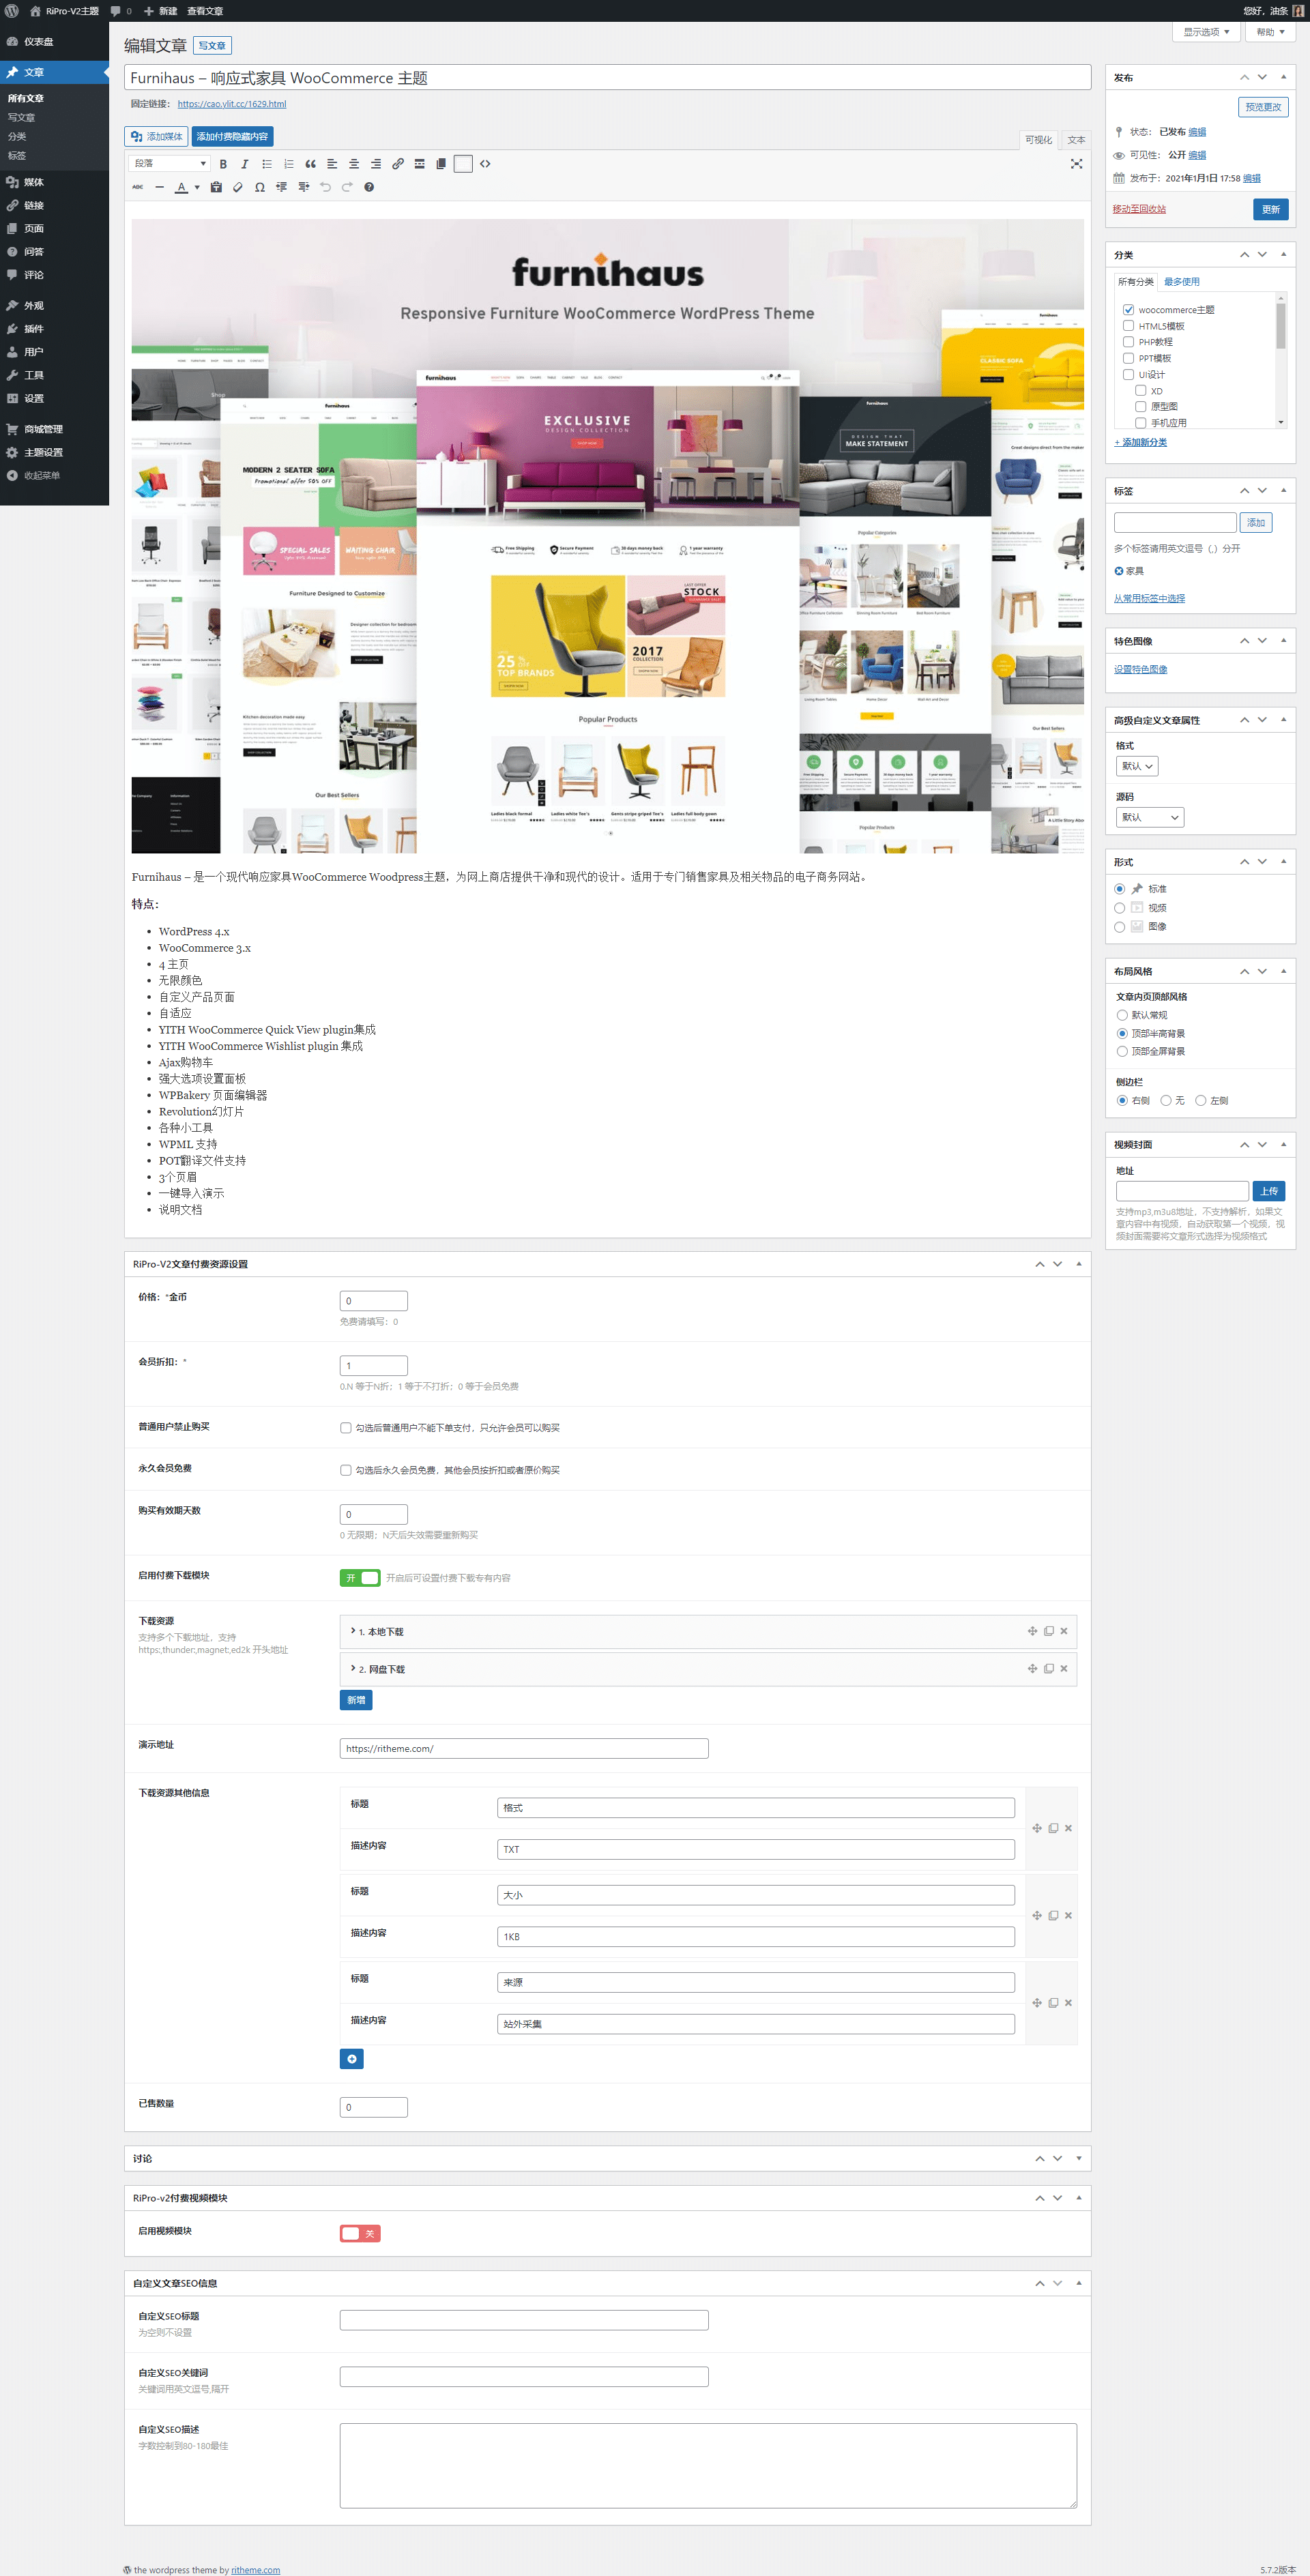The height and width of the screenshot is (2576, 1310).
Task: Open the 格式 format dropdown
Action: point(1137,766)
